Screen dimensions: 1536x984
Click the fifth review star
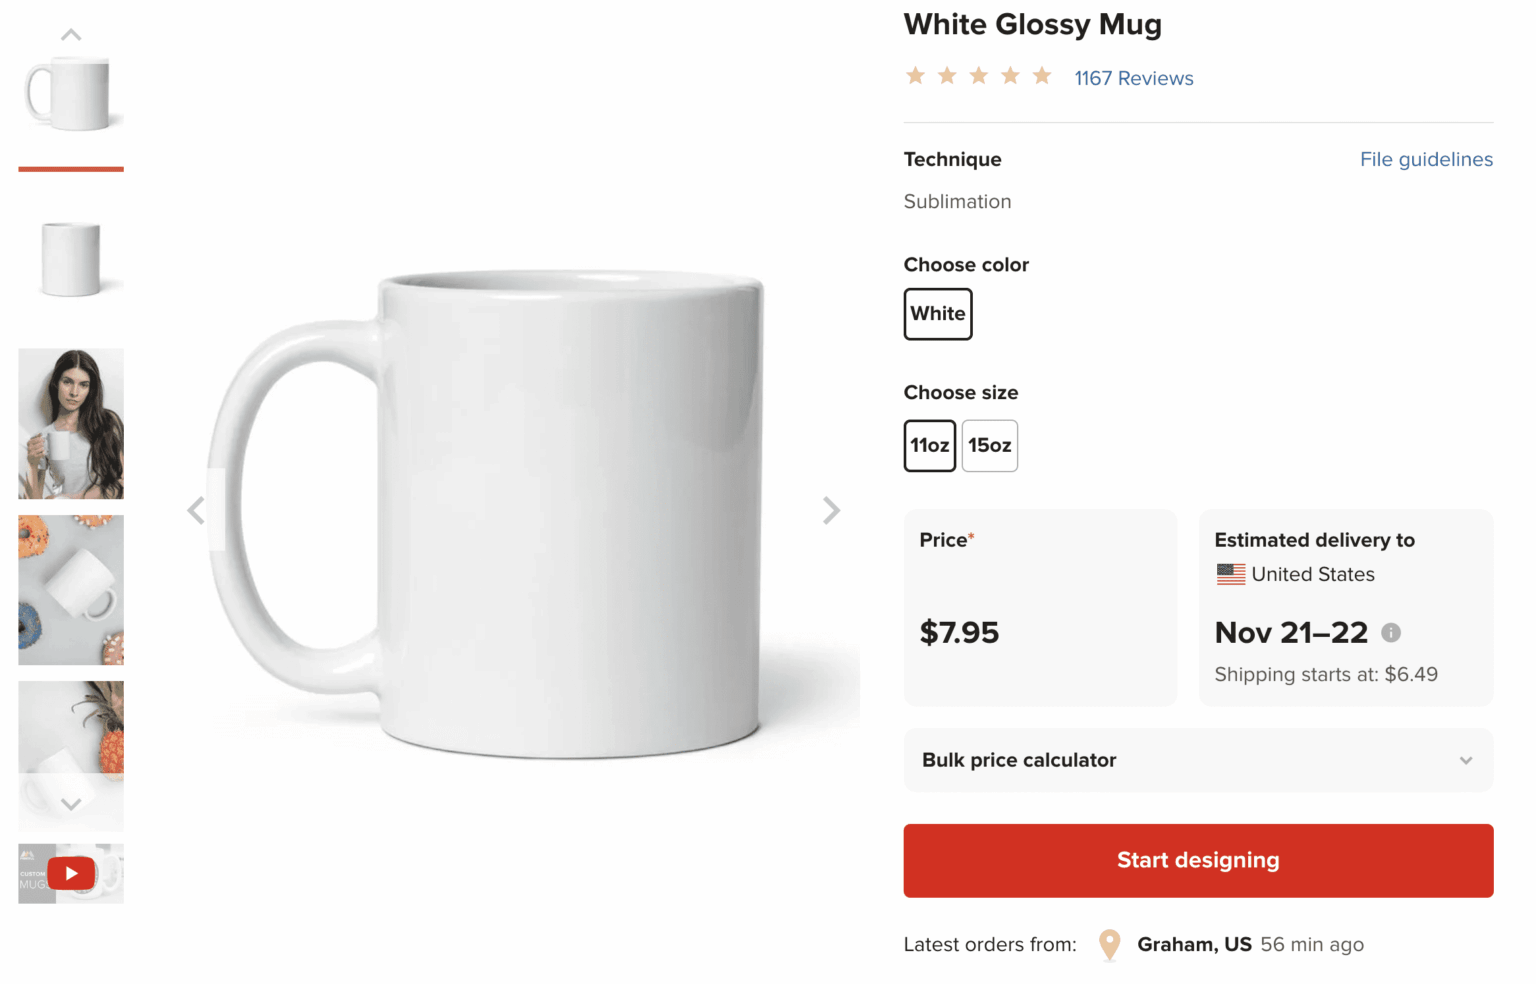pos(1042,75)
